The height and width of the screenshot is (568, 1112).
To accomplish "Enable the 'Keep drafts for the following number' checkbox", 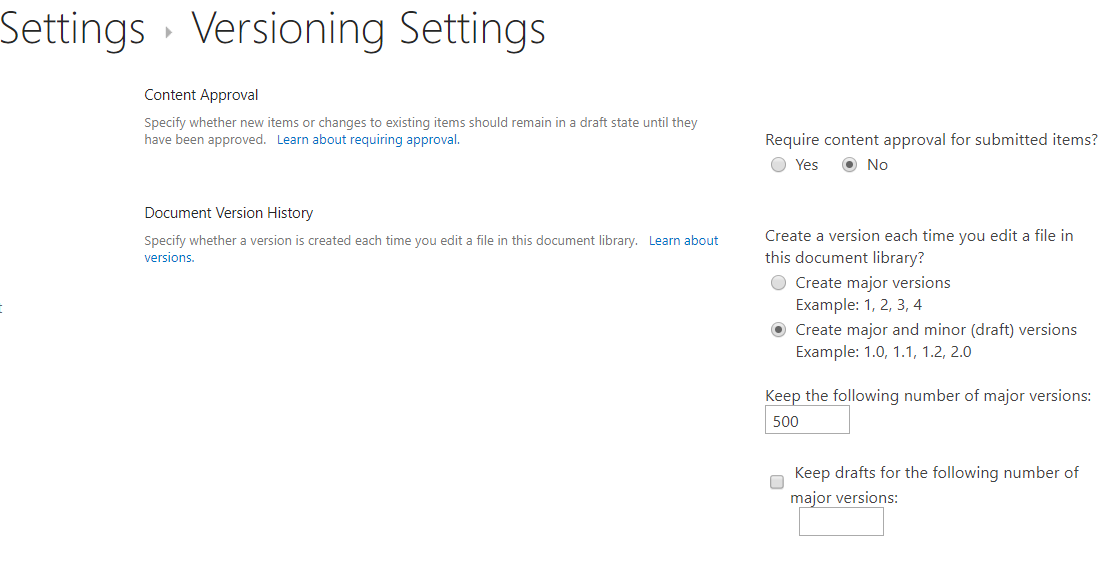I will [x=777, y=482].
